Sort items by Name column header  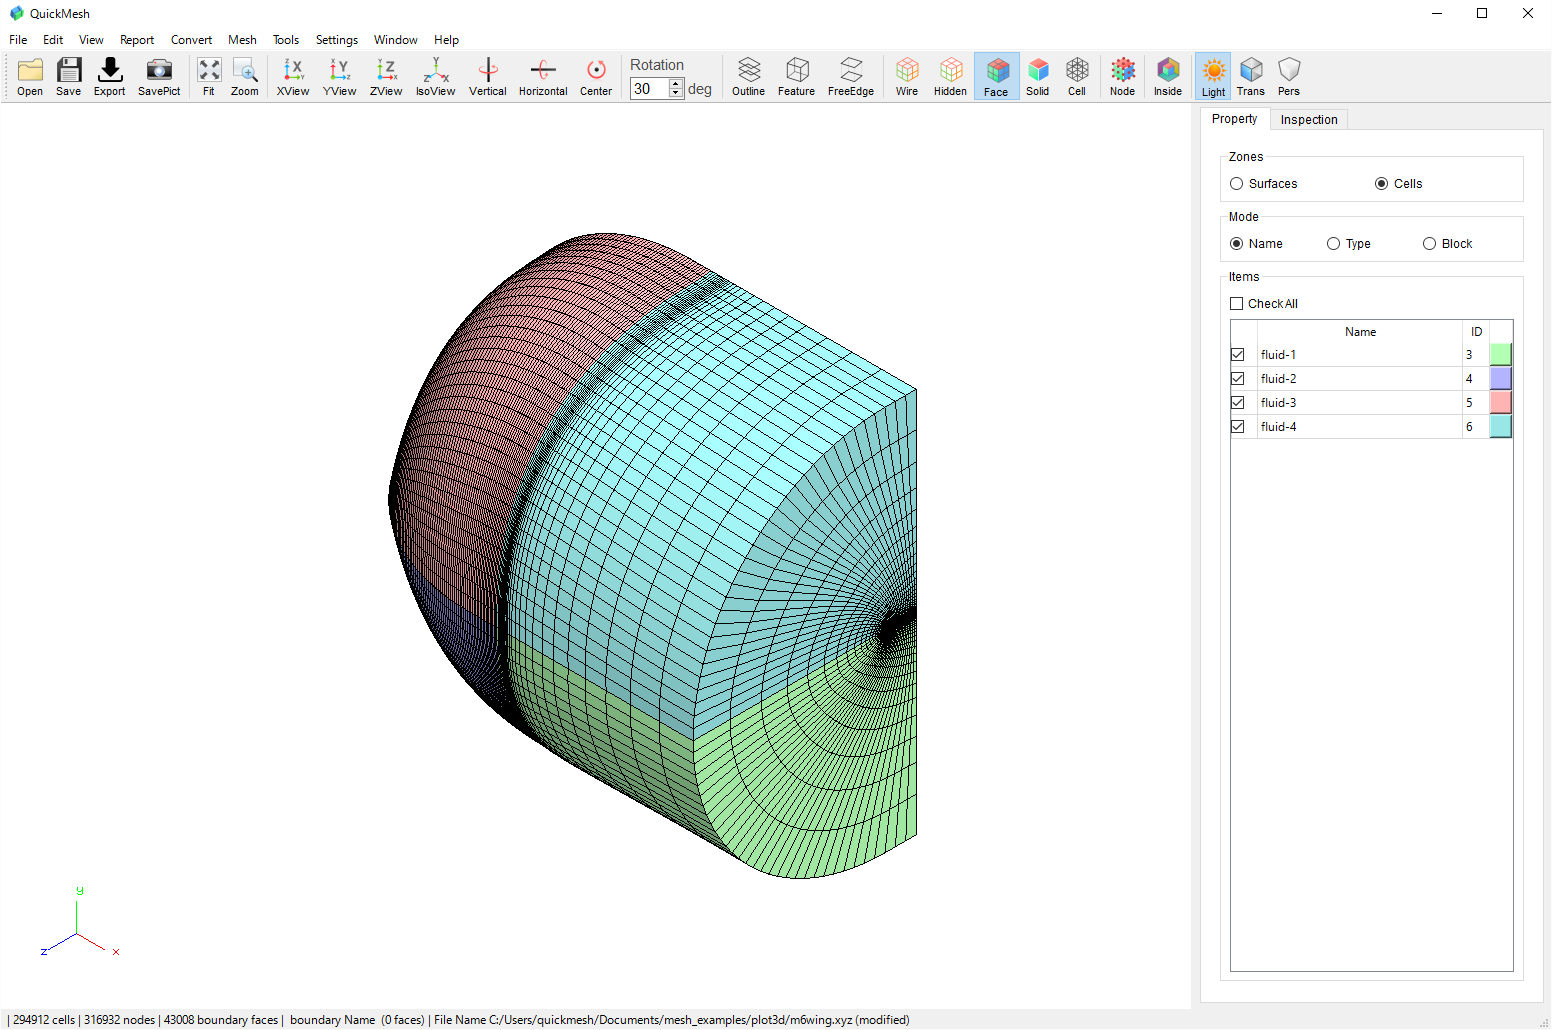[x=1360, y=332]
